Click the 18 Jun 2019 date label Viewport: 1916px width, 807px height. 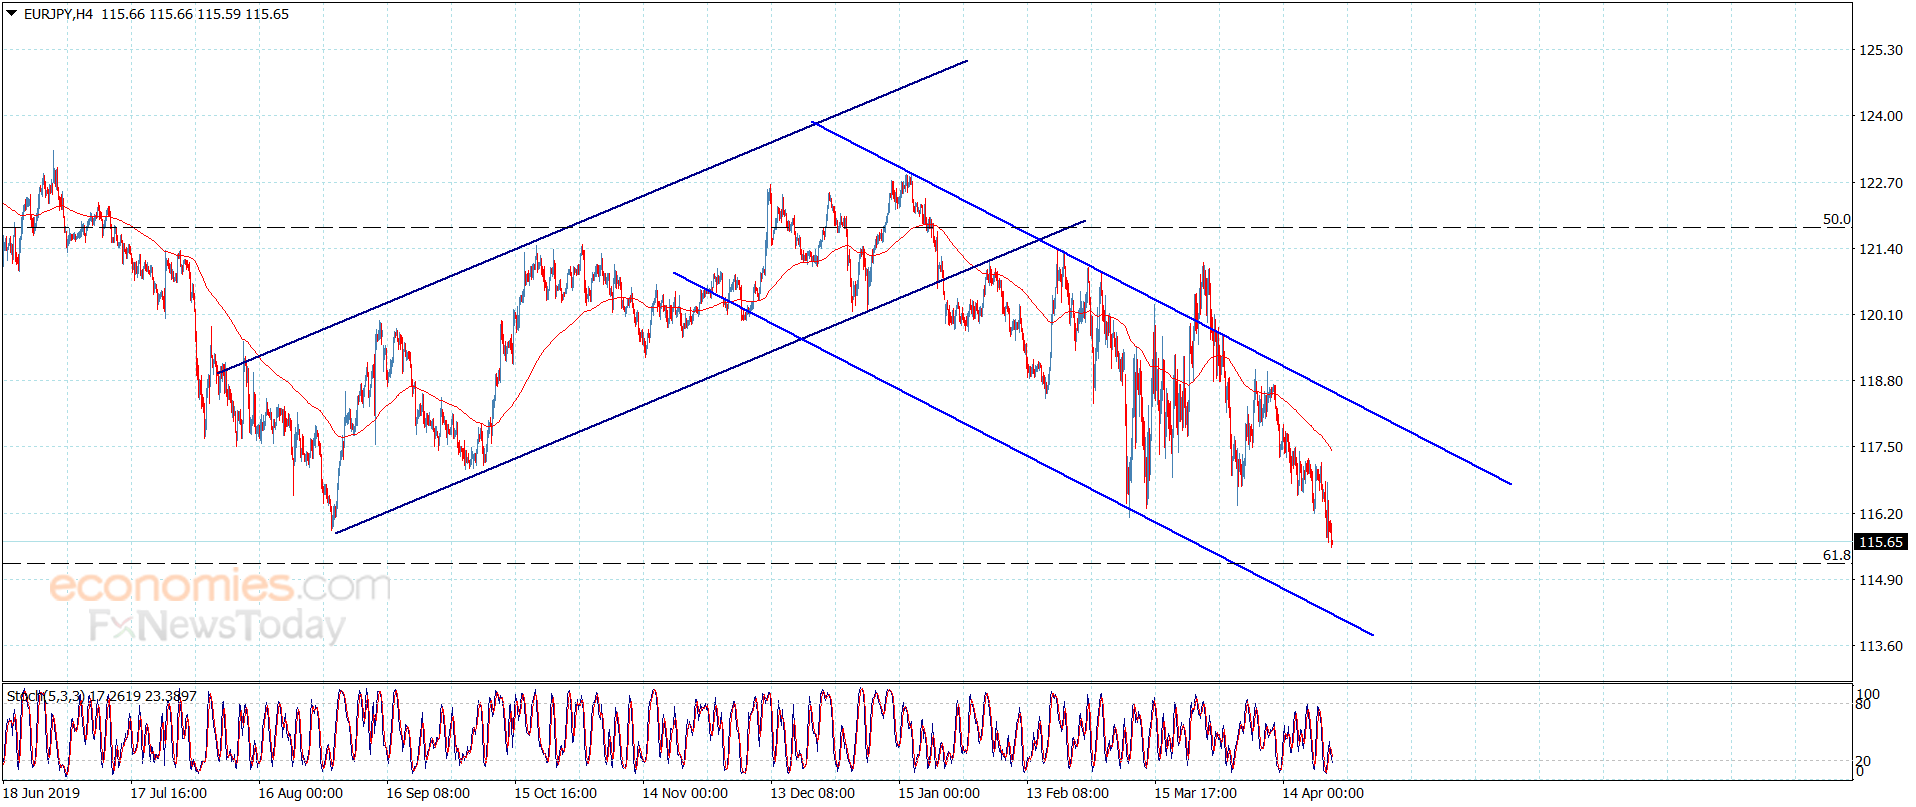[41, 793]
